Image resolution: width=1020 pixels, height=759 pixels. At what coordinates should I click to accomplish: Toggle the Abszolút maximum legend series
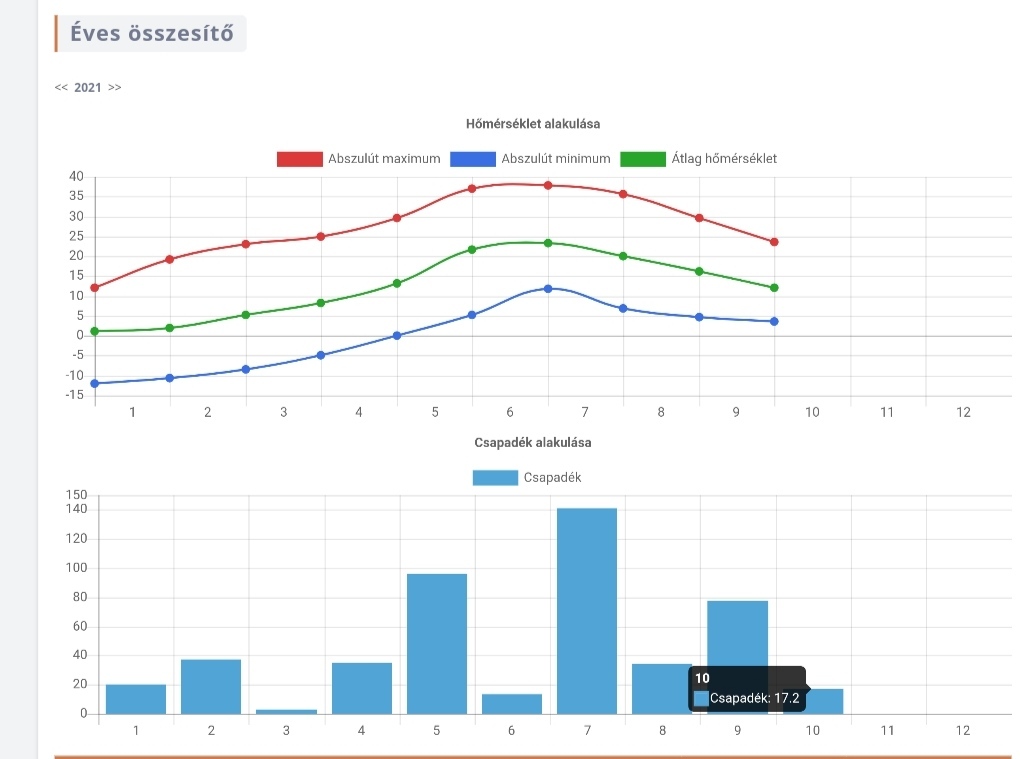pos(384,159)
